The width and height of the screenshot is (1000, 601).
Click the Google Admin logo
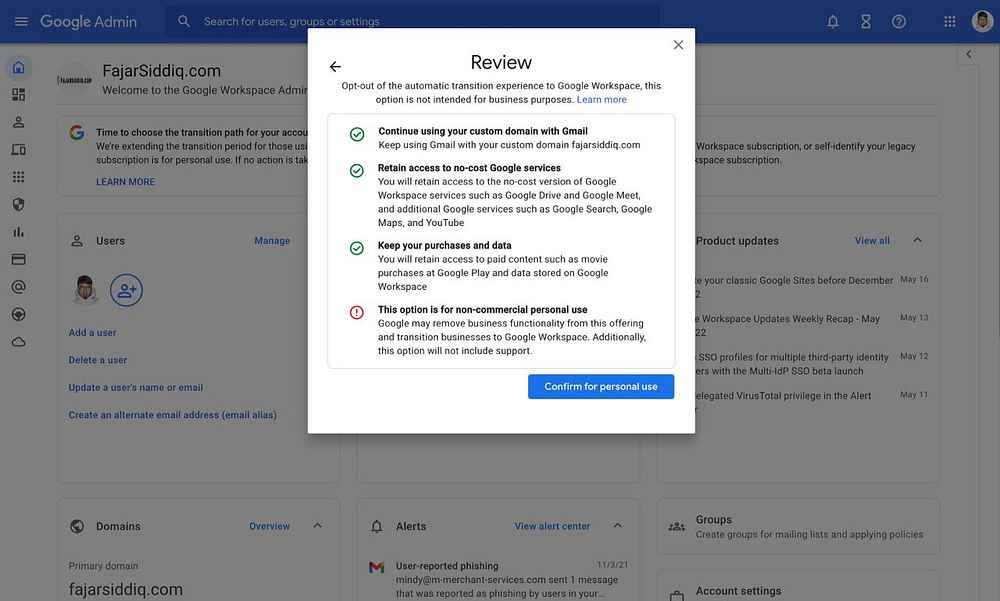click(x=89, y=22)
